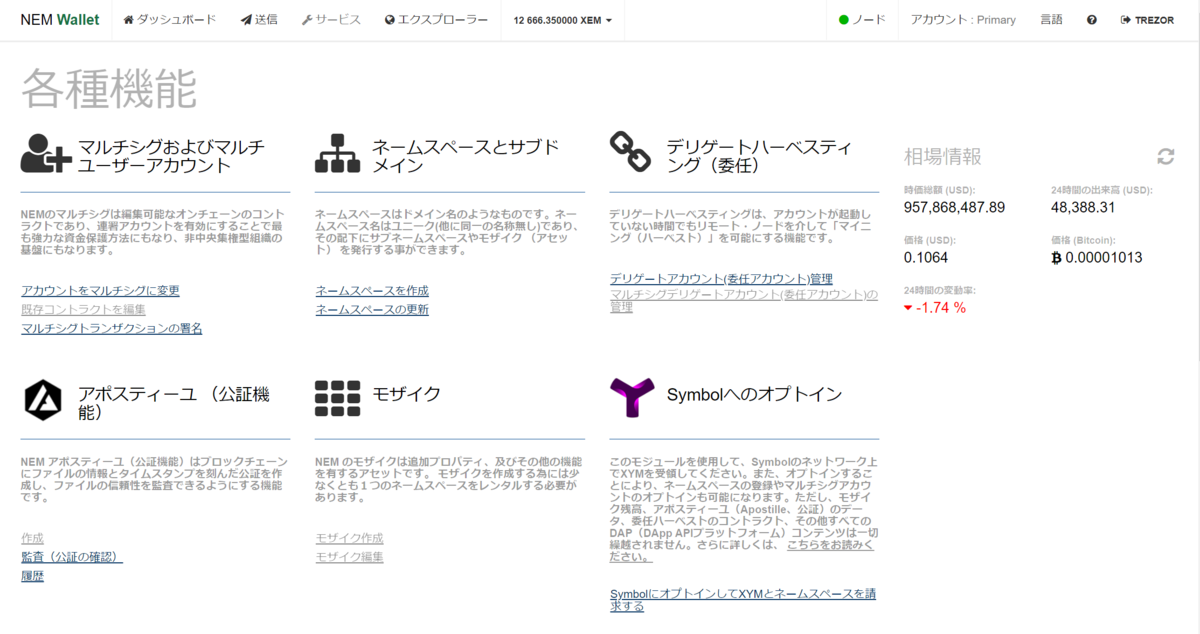Click the Bitcoin symbol beside the price
The image size is (1200, 634).
1057,257
